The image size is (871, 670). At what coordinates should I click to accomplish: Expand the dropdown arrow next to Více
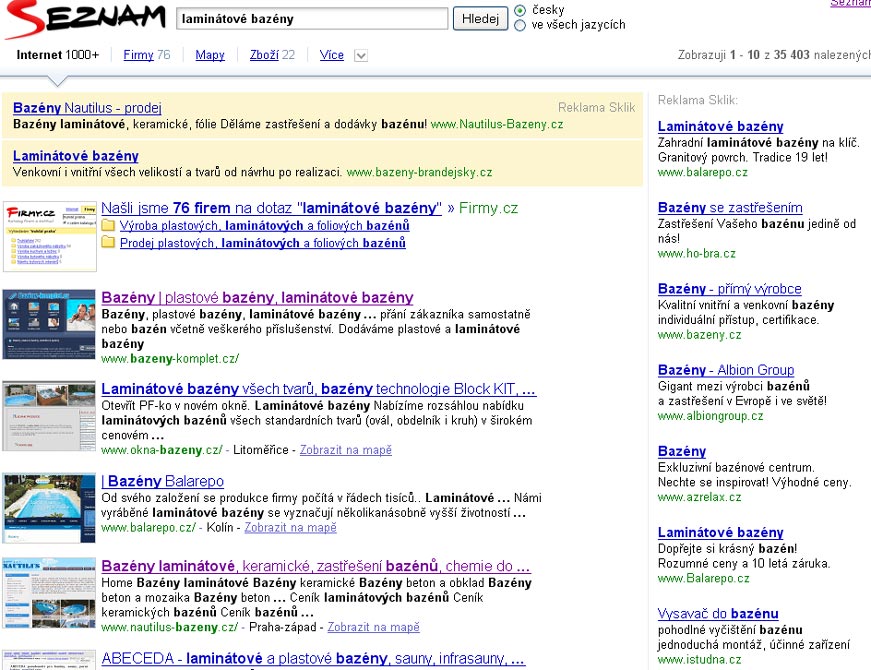tap(361, 56)
